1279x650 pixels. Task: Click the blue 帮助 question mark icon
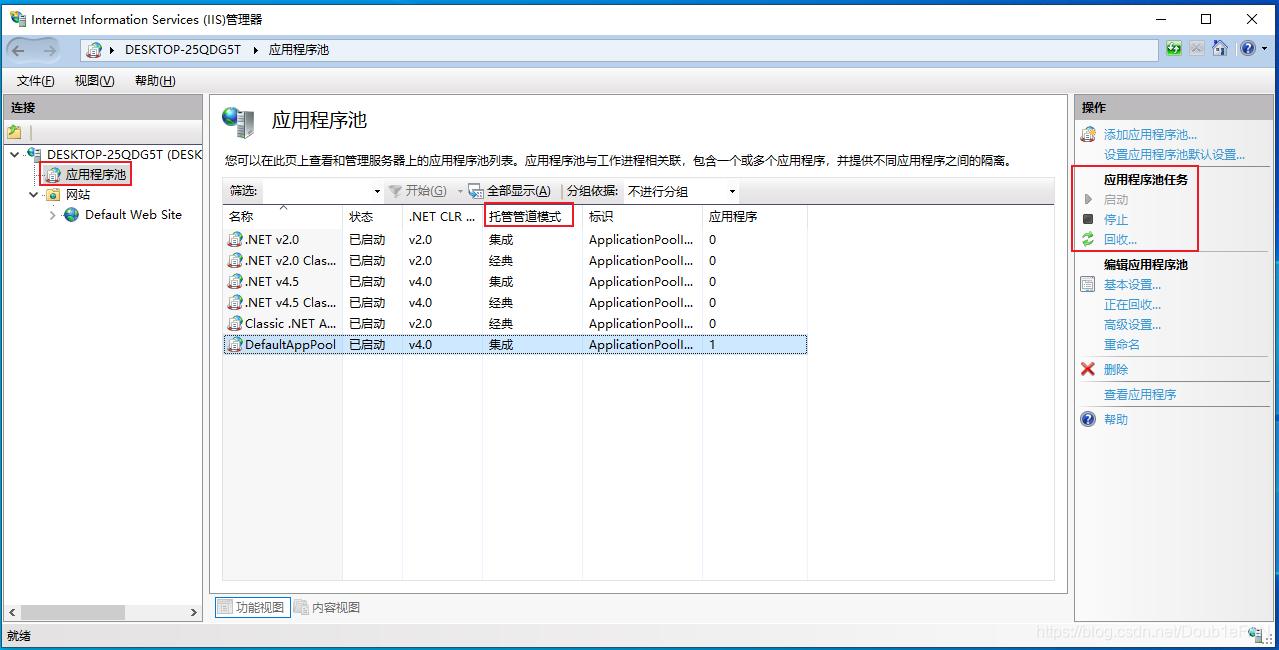click(x=1088, y=419)
